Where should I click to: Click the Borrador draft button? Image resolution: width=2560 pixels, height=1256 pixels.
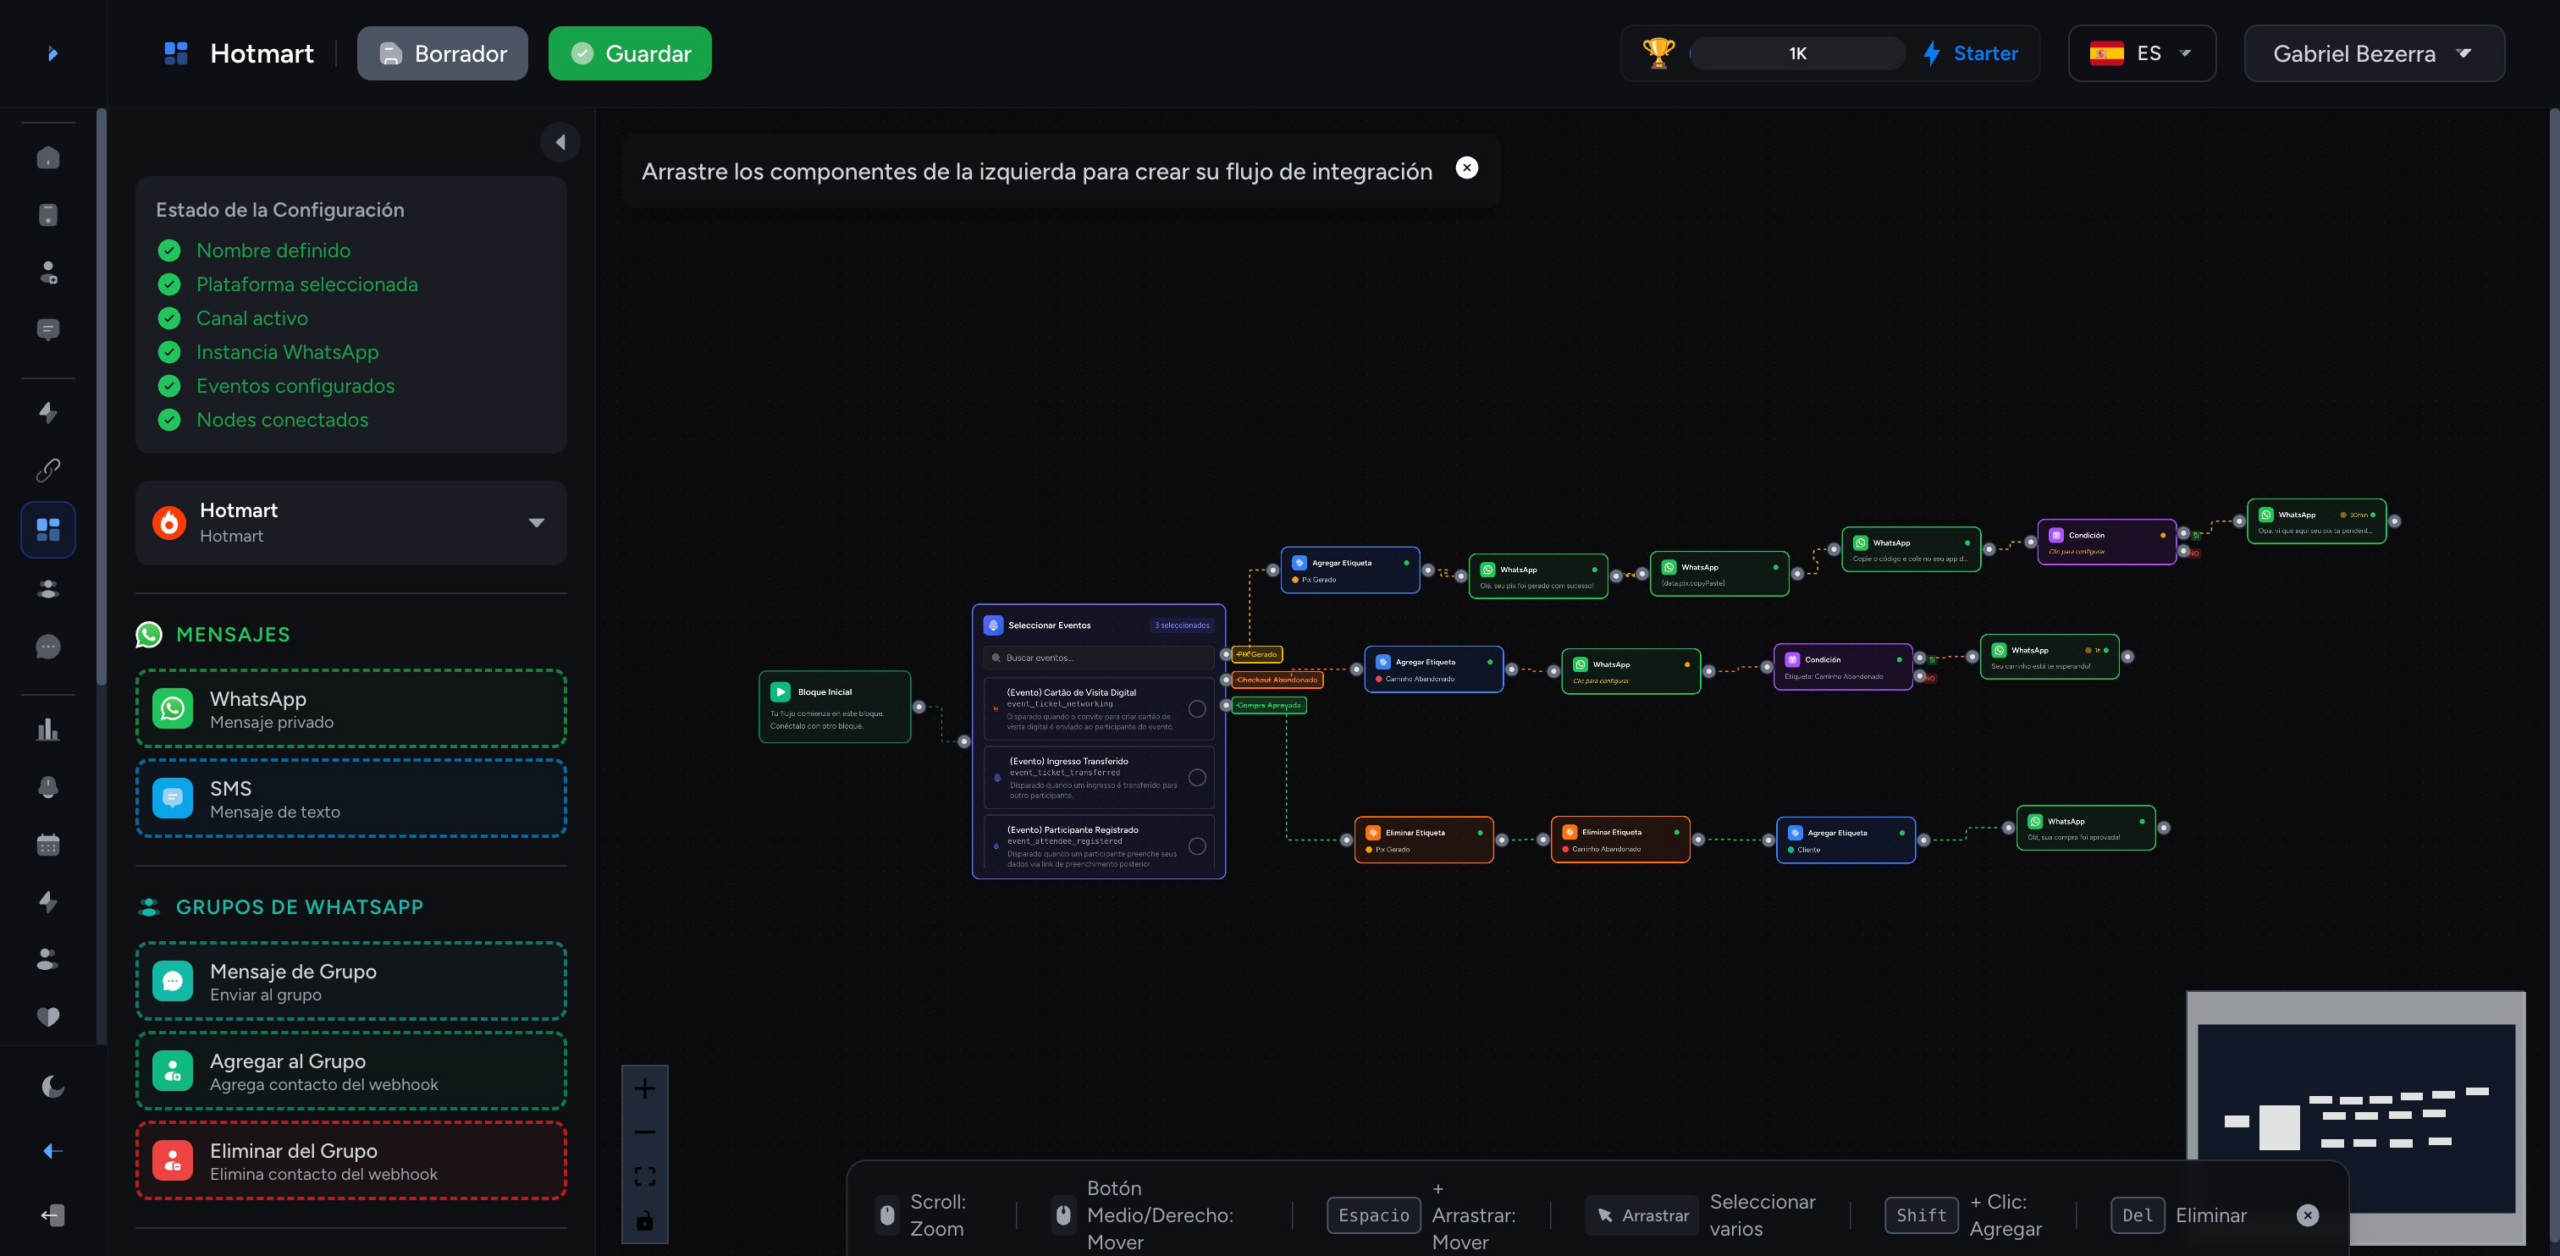coord(442,53)
